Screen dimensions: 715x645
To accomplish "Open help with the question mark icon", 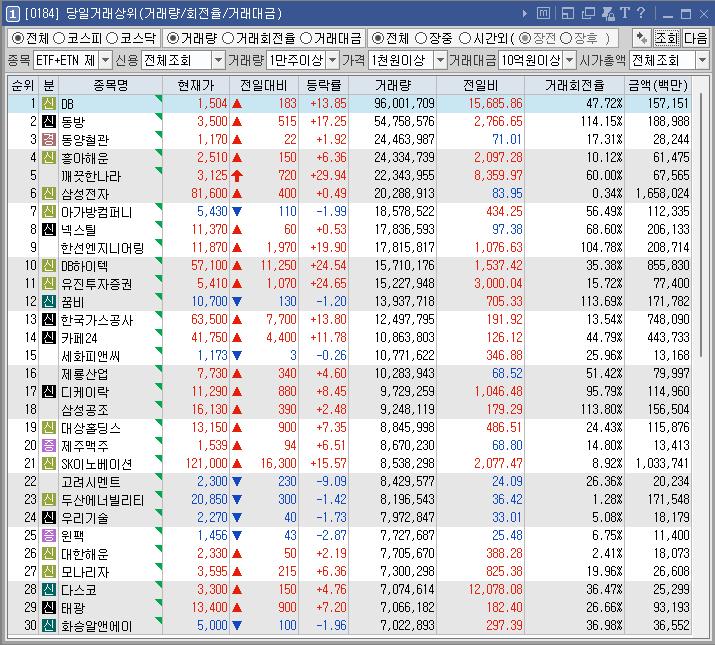I will [641, 13].
